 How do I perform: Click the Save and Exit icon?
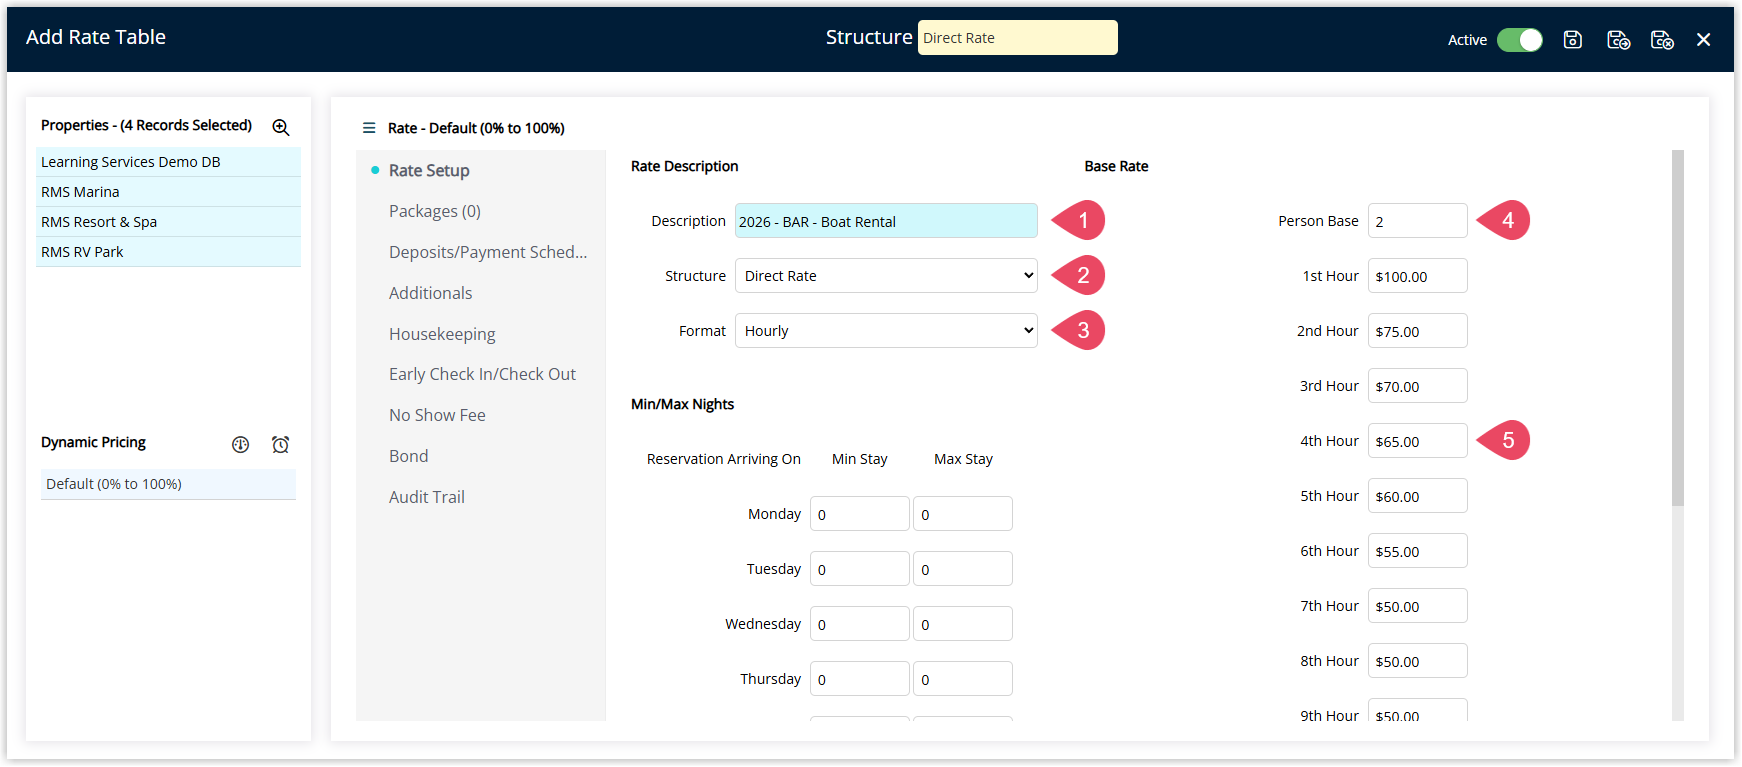[1662, 40]
